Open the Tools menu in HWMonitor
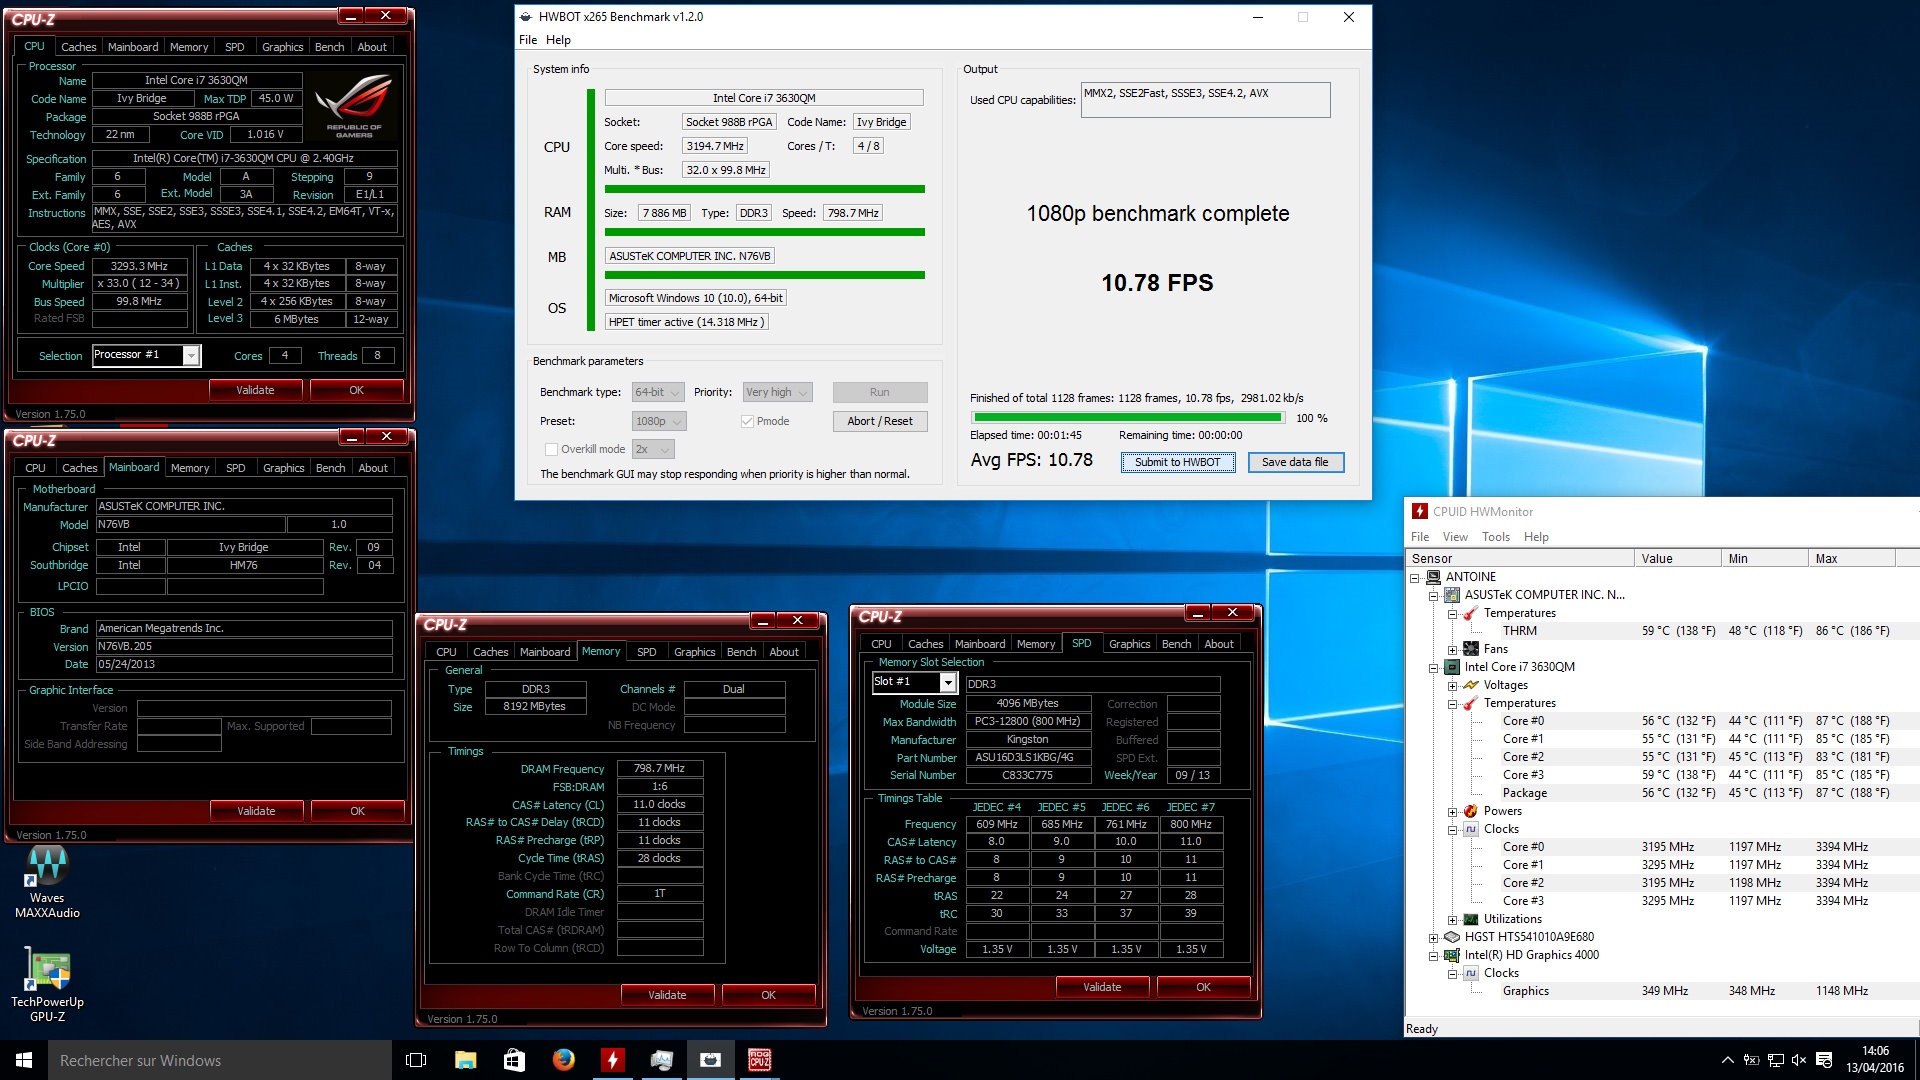 [1496, 537]
